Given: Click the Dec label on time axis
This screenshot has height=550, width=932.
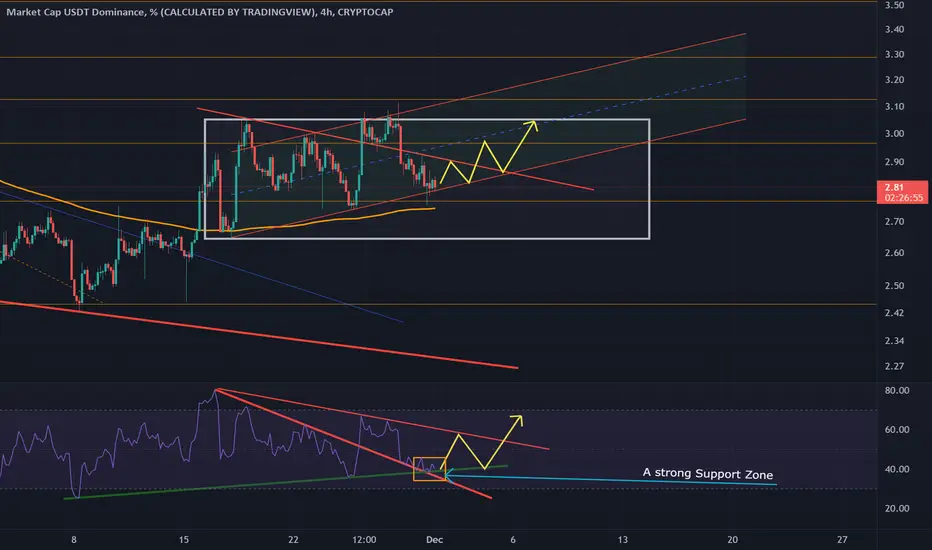Looking at the screenshot, I should (434, 540).
